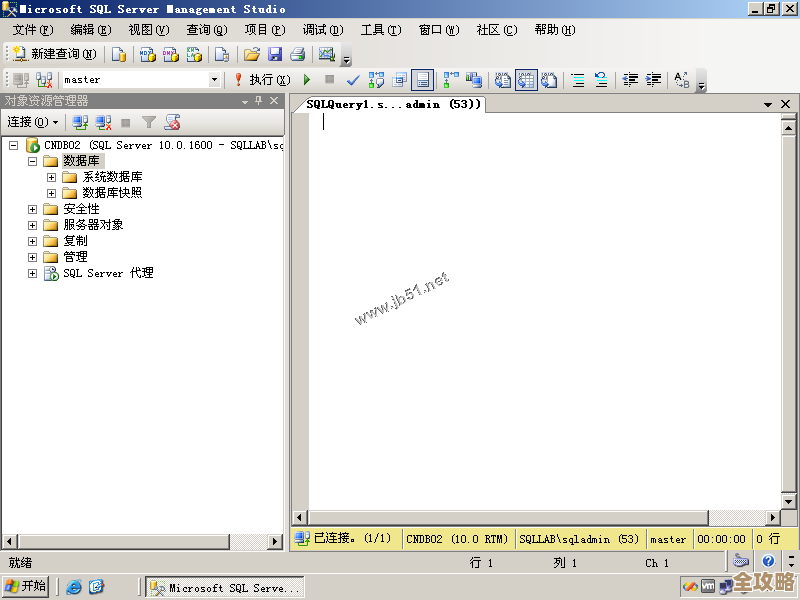Viewport: 800px width, 600px height.
Task: Click the Object Explorer filter icon
Action: point(150,122)
